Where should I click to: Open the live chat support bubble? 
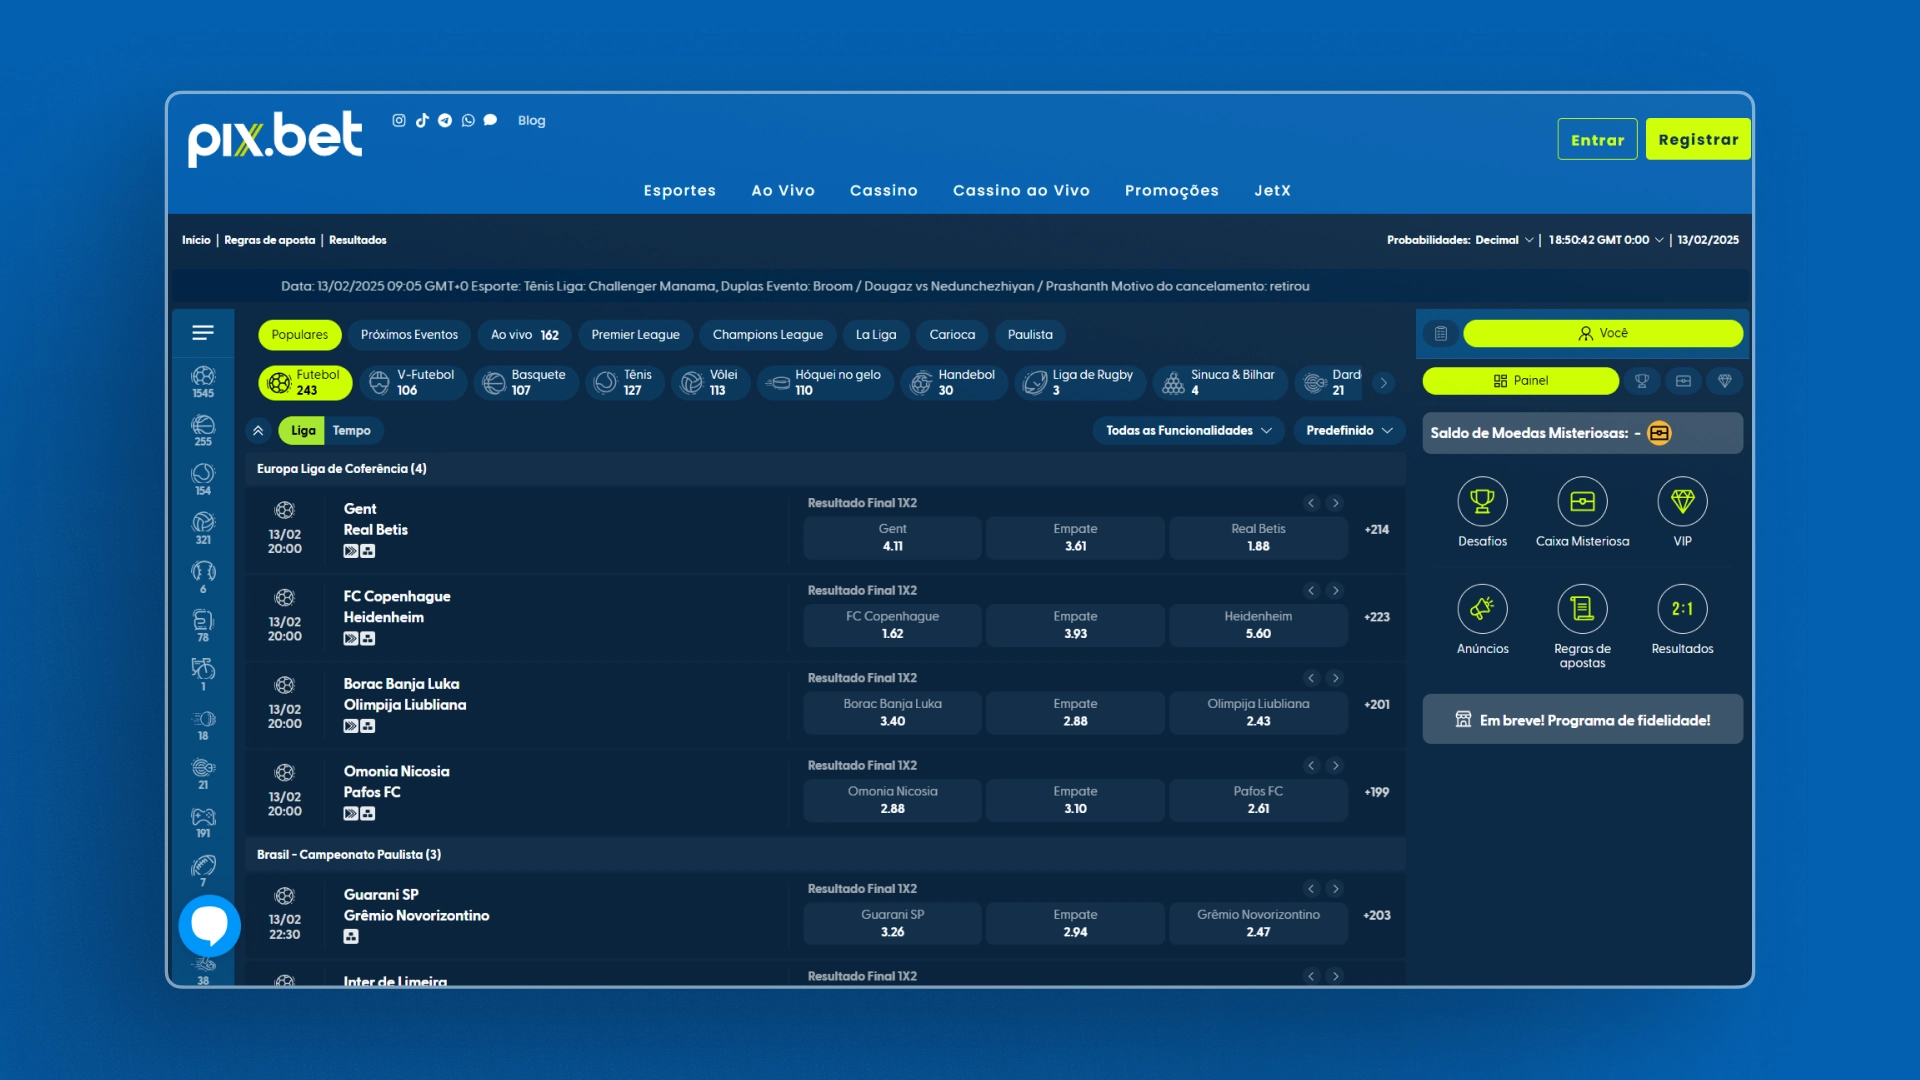tap(209, 926)
